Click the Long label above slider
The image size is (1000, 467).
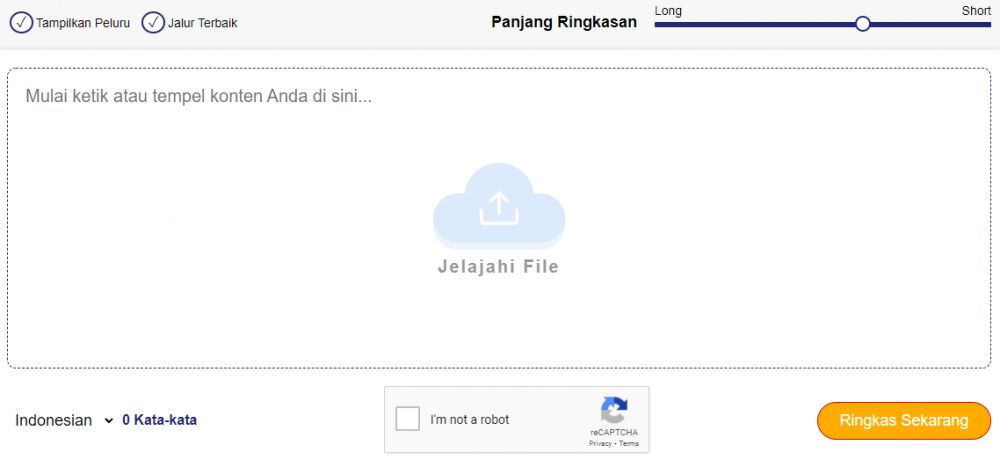[x=668, y=10]
